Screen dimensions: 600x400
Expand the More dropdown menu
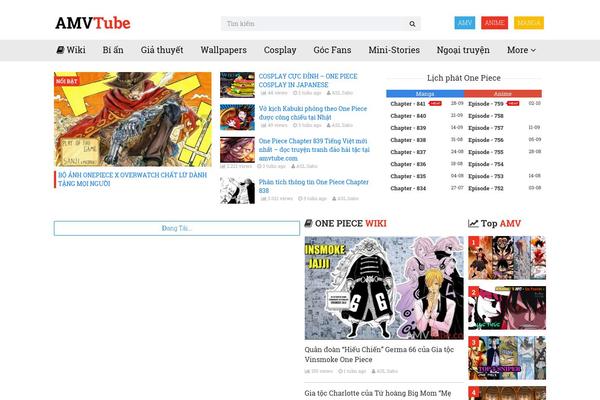(521, 50)
